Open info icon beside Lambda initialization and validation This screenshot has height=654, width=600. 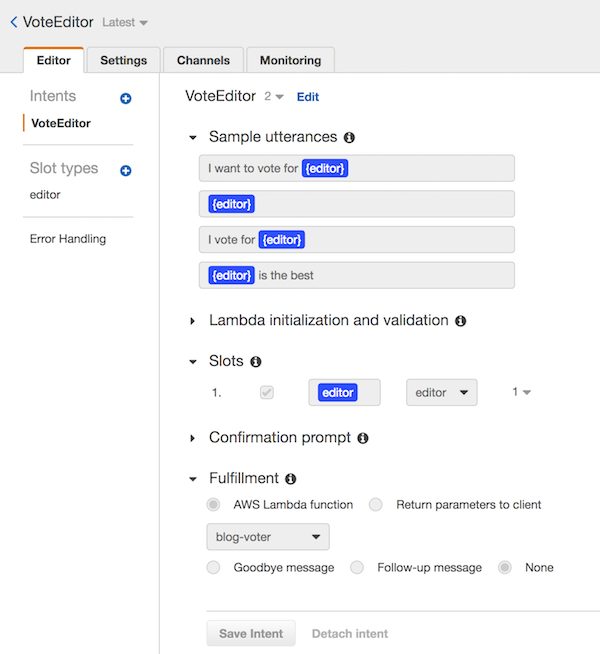click(460, 321)
